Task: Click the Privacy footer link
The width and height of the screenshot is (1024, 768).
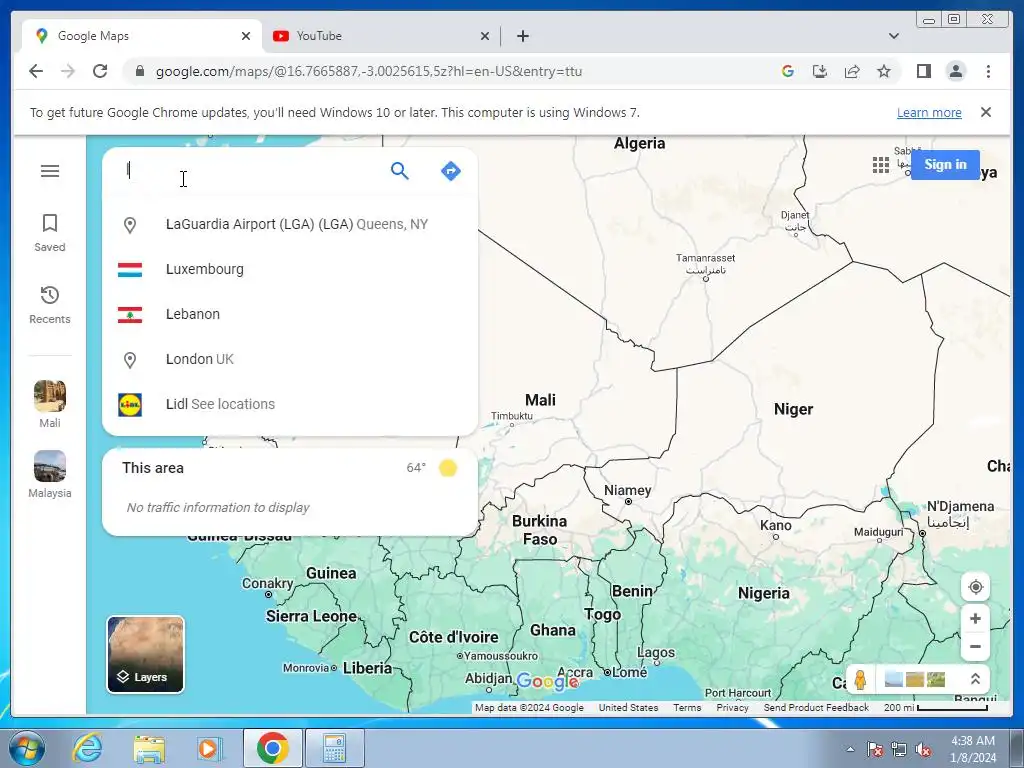Action: tap(732, 707)
